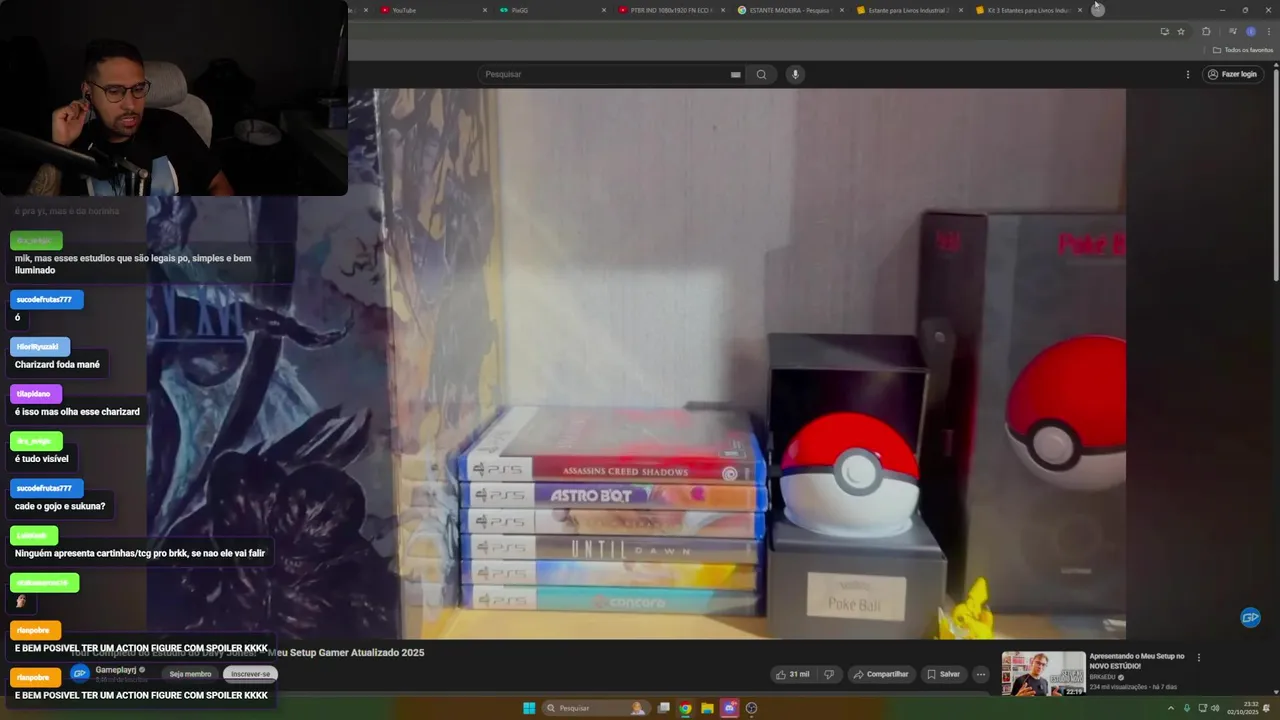Open the on-screen keyboard icon in search box
The image size is (1280, 720).
(736, 74)
